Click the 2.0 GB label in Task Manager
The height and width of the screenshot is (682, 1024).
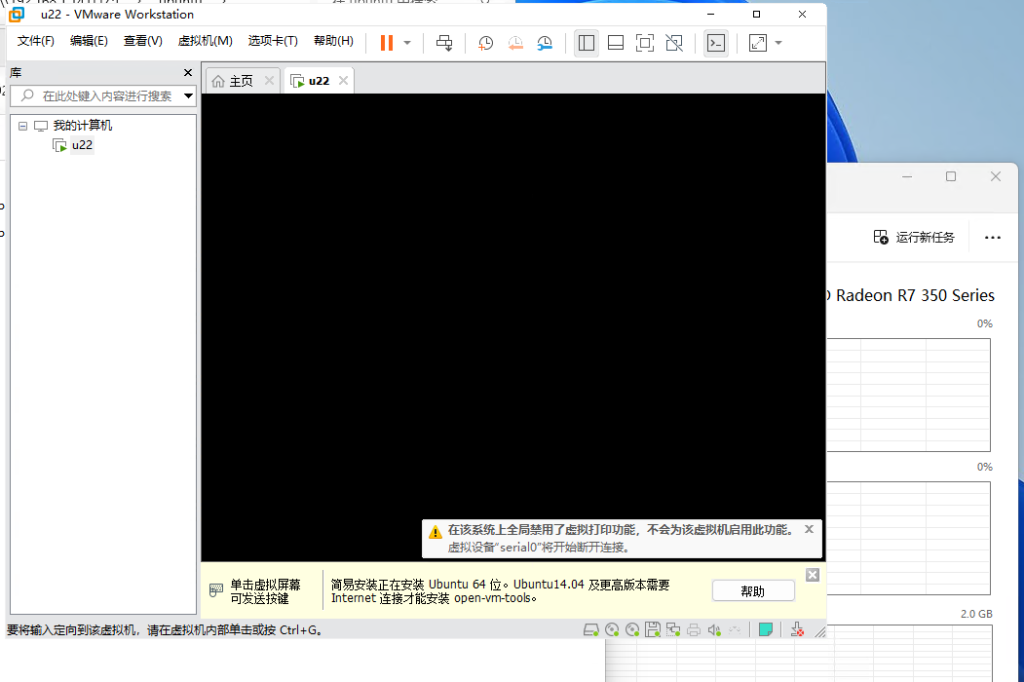click(x=976, y=614)
